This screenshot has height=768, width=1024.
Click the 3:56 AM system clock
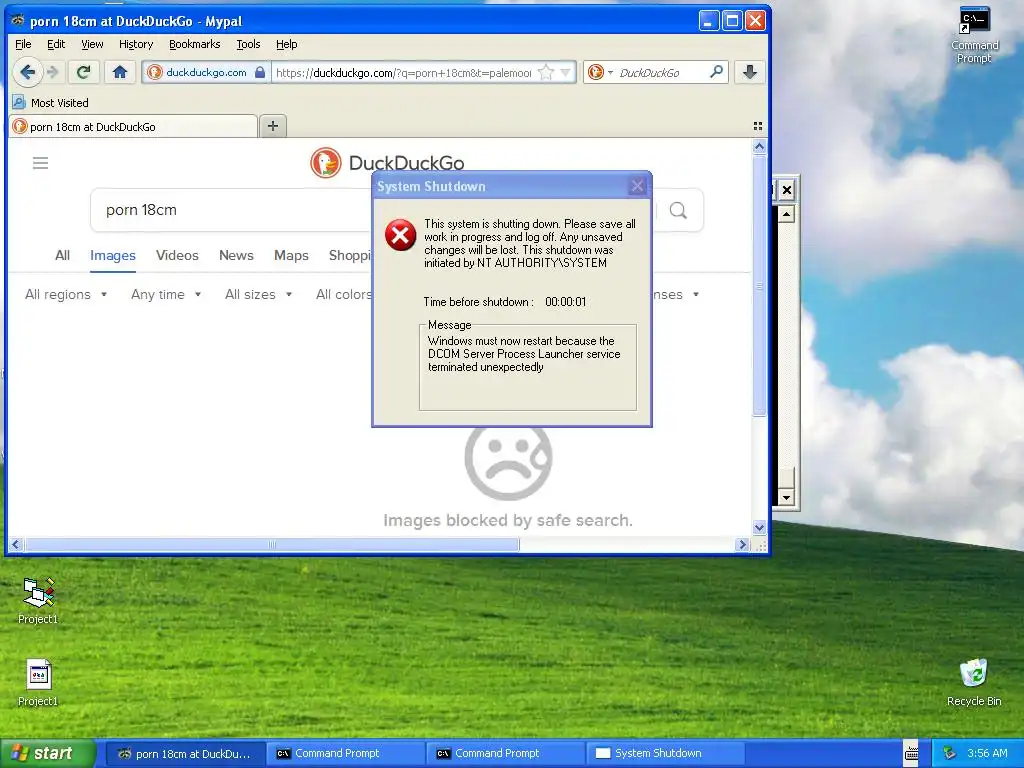point(987,754)
